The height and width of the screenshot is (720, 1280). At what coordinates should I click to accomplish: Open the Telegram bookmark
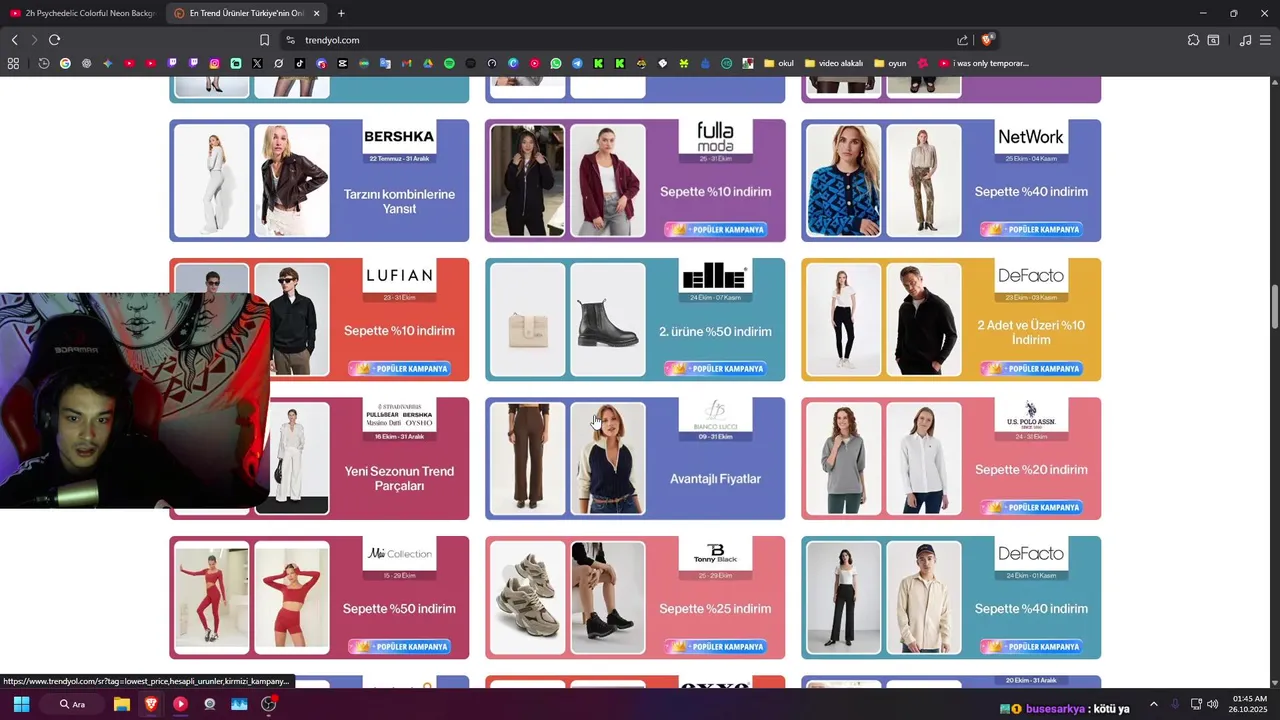[x=577, y=63]
